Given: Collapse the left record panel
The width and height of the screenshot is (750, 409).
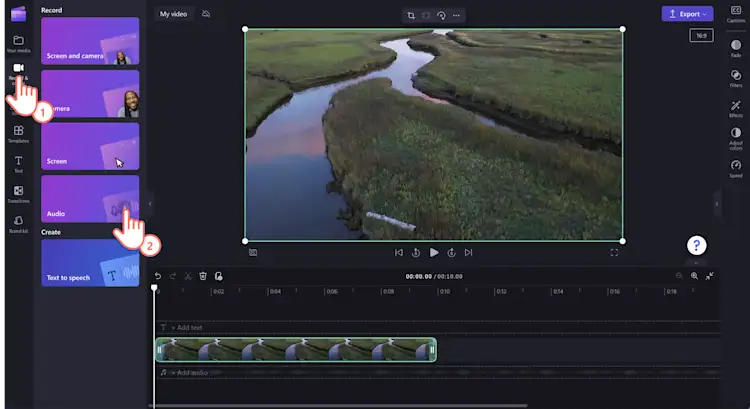Looking at the screenshot, I should [x=150, y=204].
